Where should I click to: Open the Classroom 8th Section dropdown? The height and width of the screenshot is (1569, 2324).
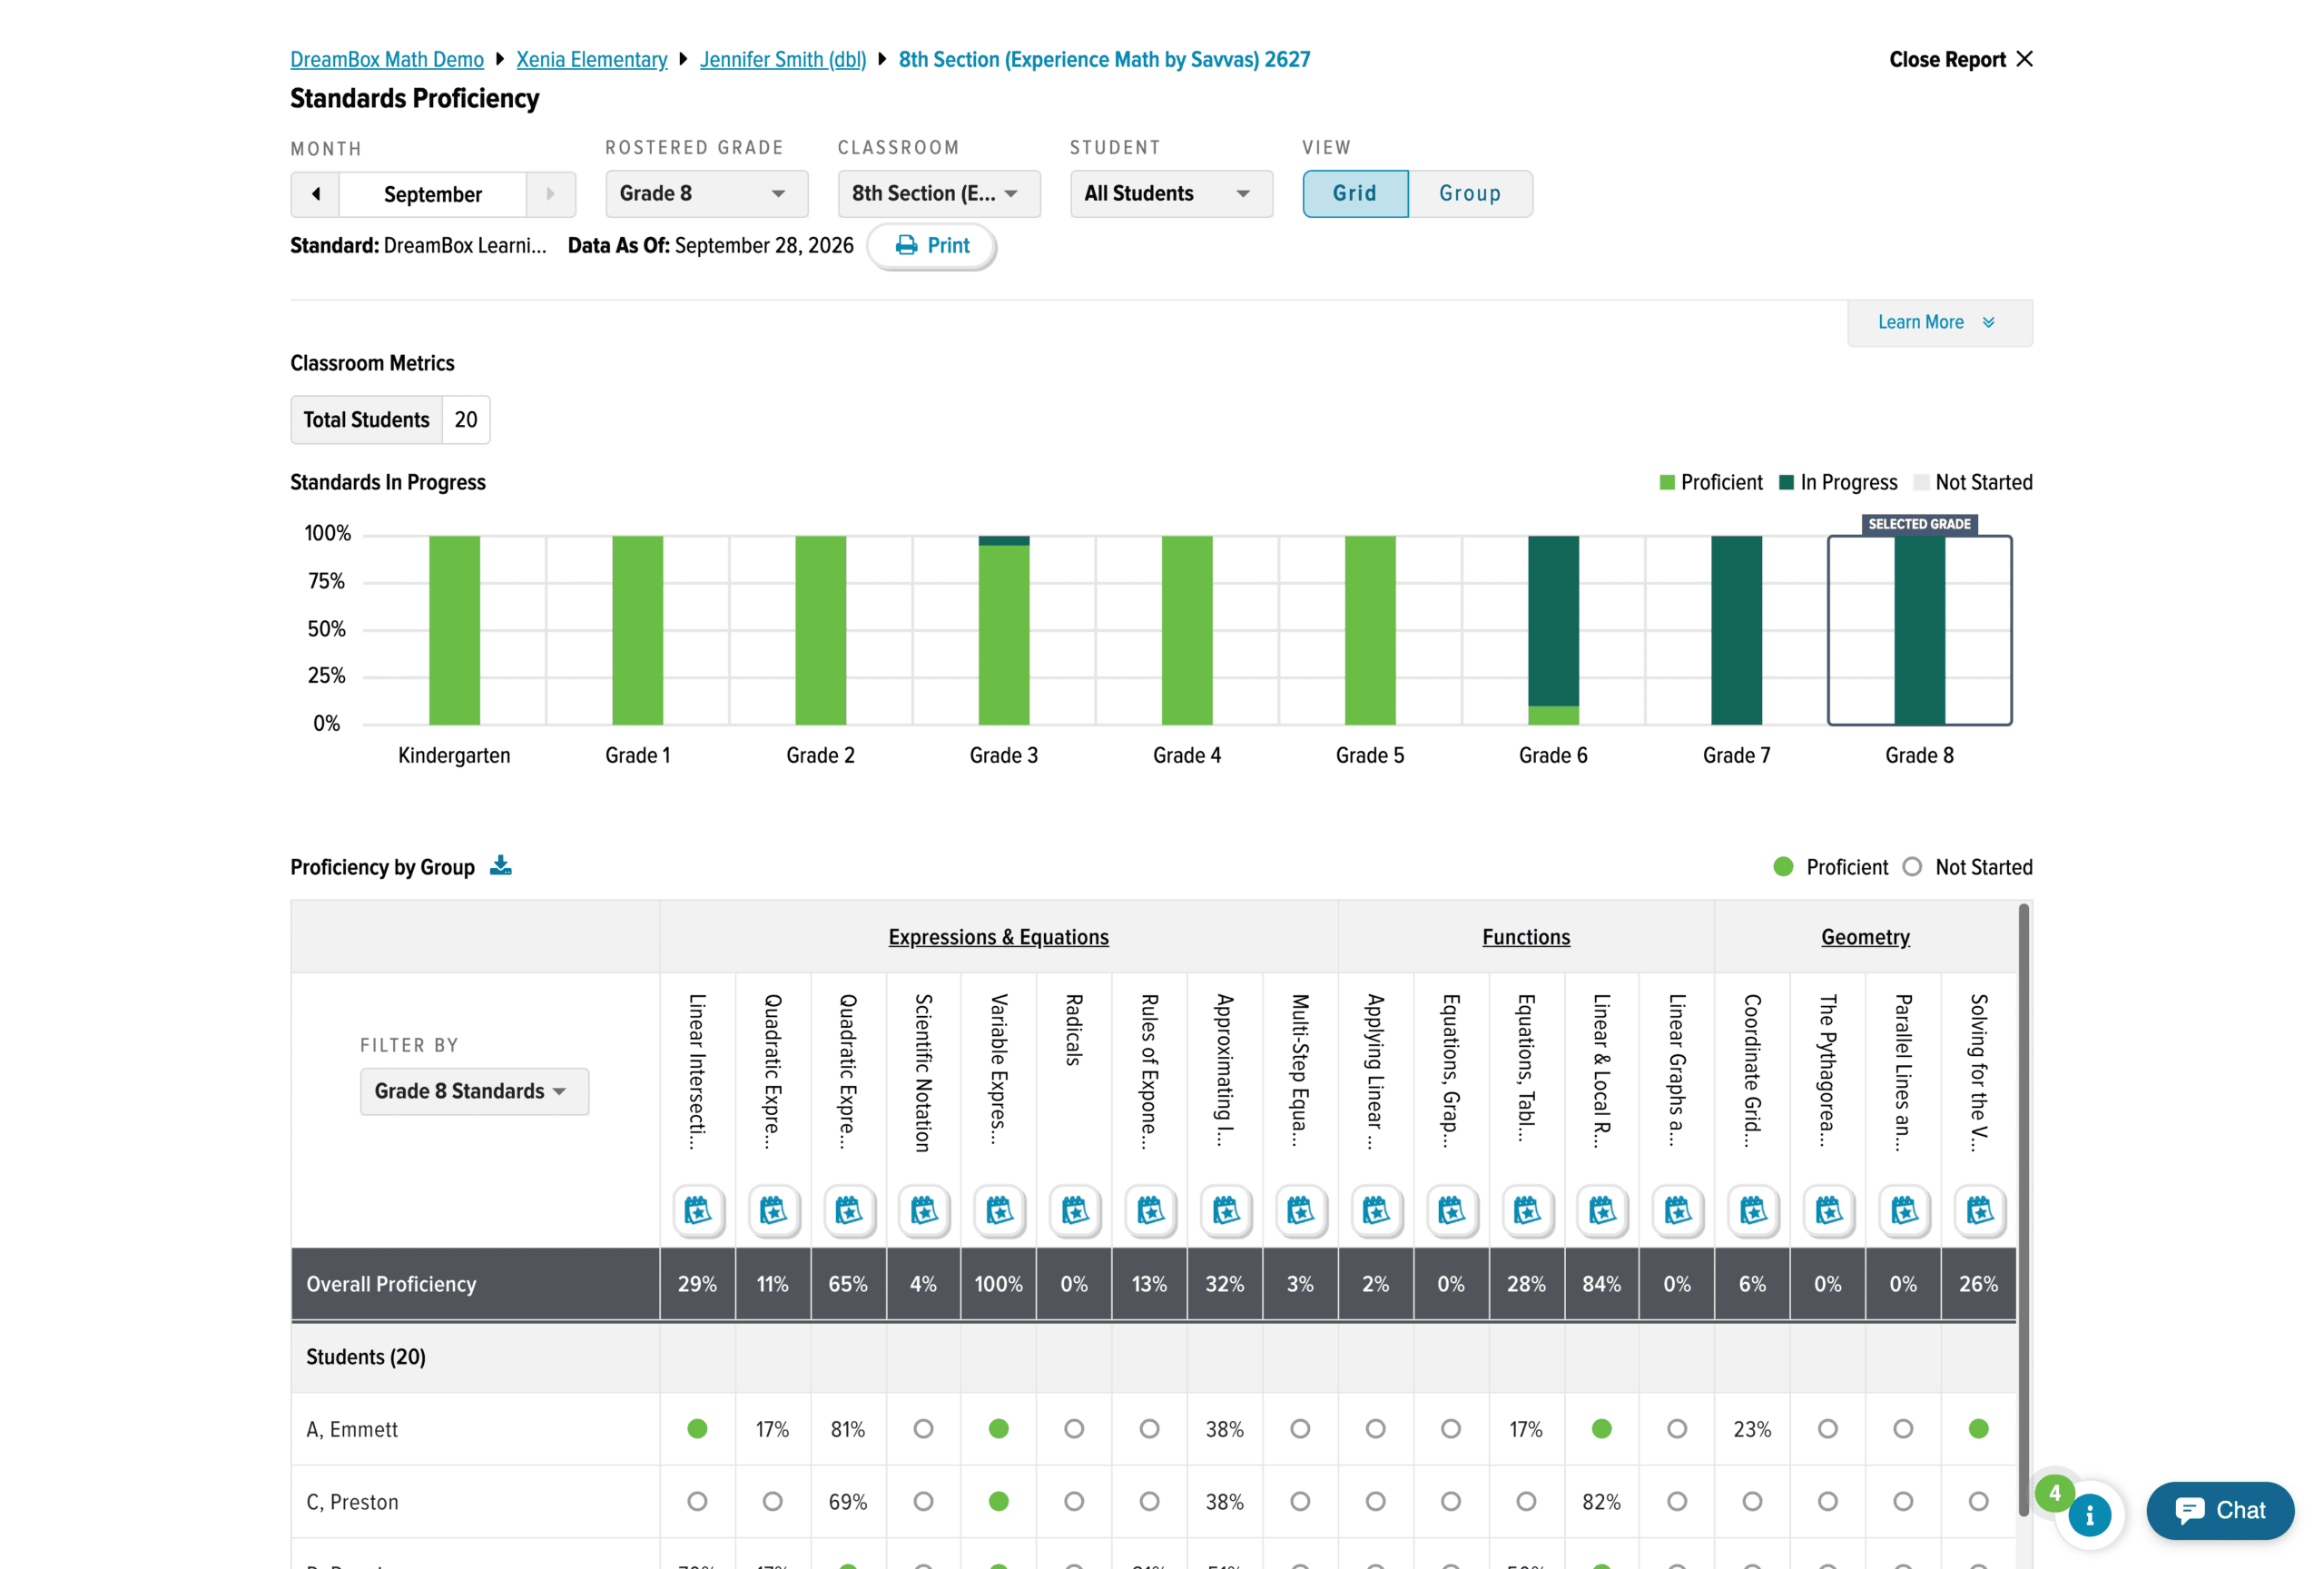click(x=939, y=194)
